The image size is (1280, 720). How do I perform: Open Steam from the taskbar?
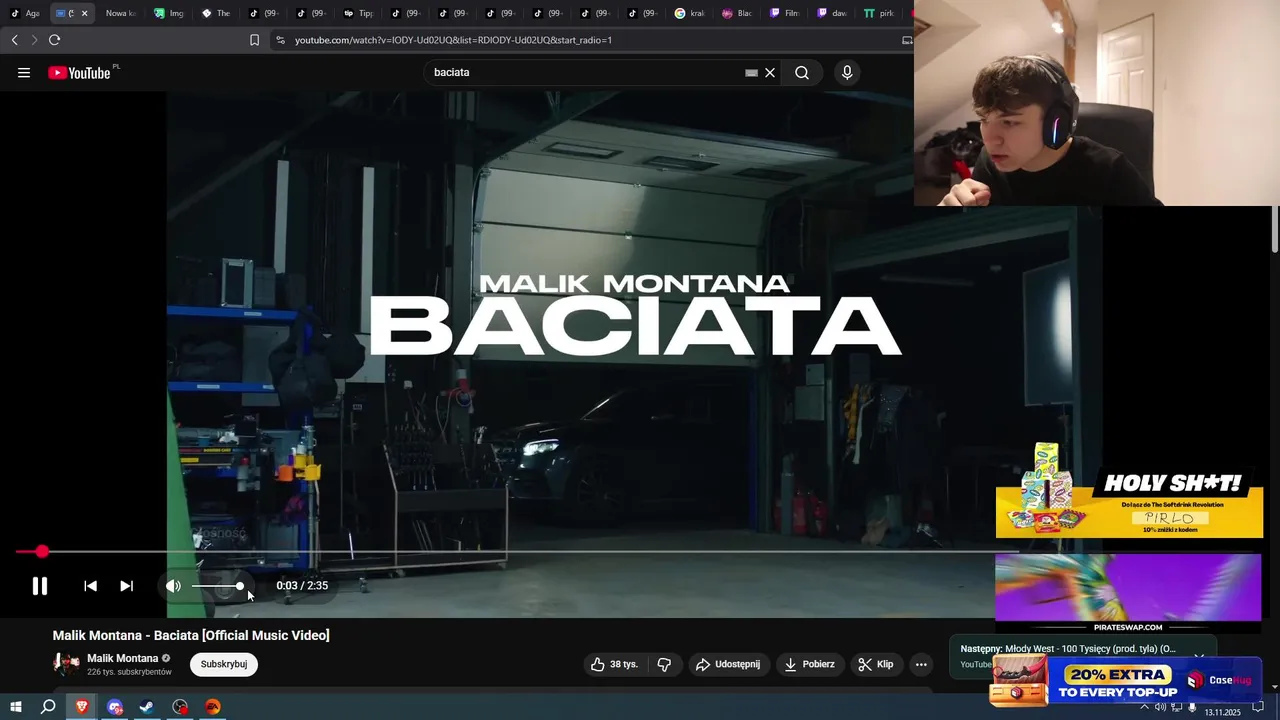147,707
